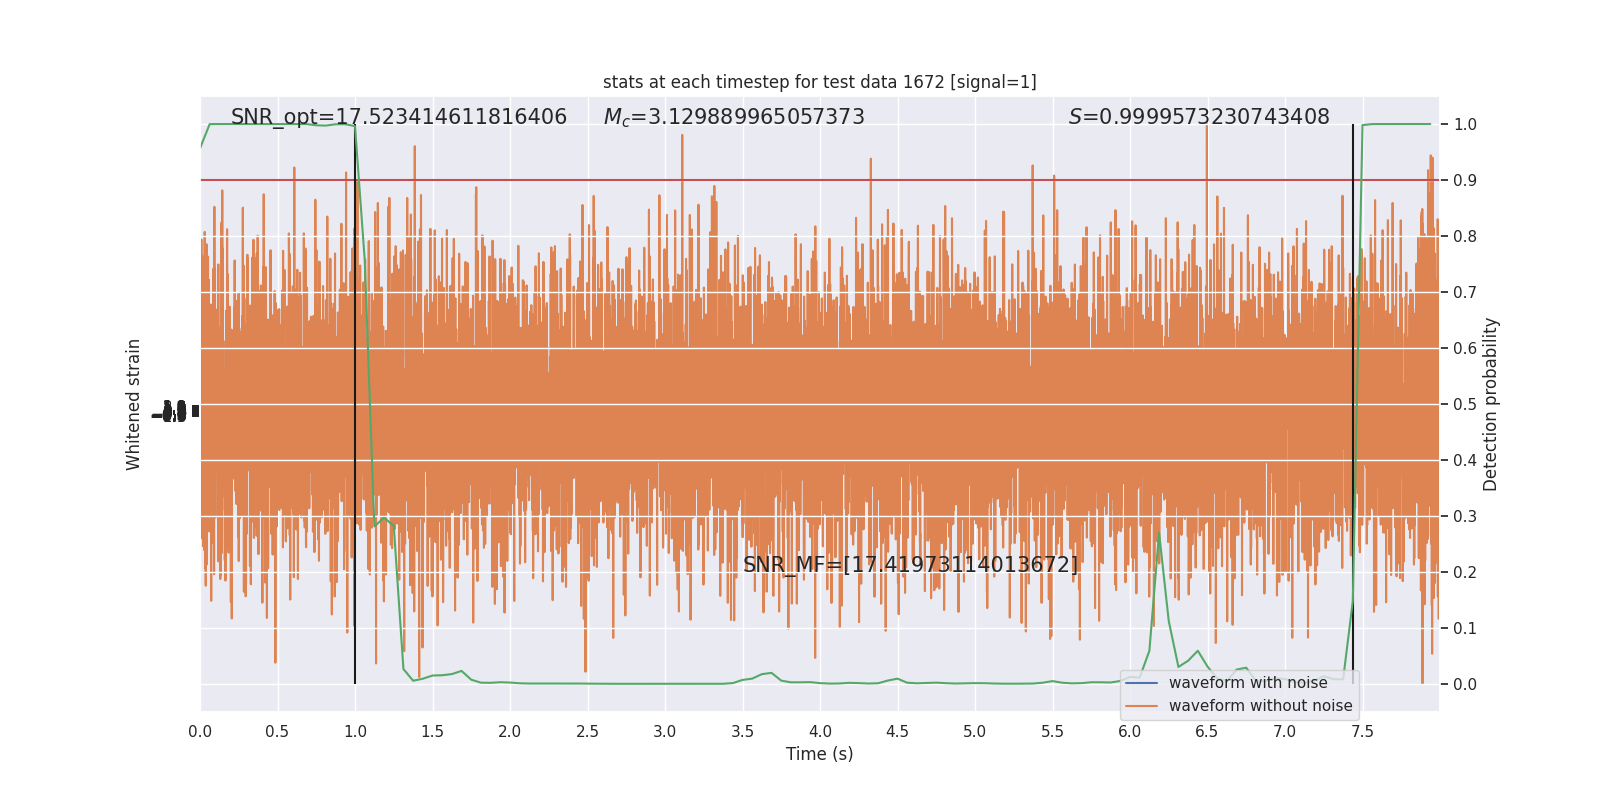Click the 0.5 tick on detection probability axis
The height and width of the screenshot is (800, 1600).
(x=1465, y=404)
